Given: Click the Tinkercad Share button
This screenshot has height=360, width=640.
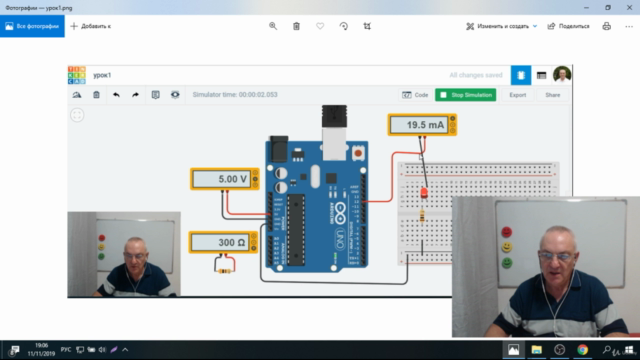Looking at the screenshot, I should pos(553,95).
